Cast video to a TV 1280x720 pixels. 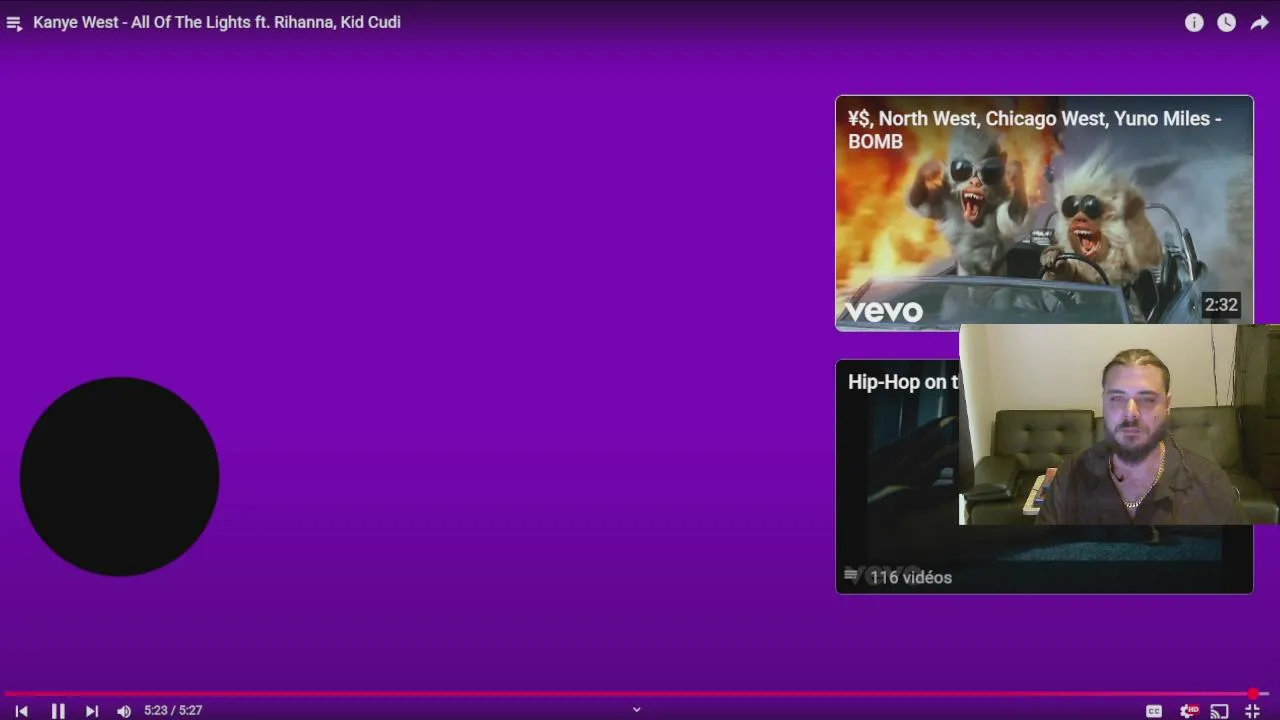tap(1219, 711)
